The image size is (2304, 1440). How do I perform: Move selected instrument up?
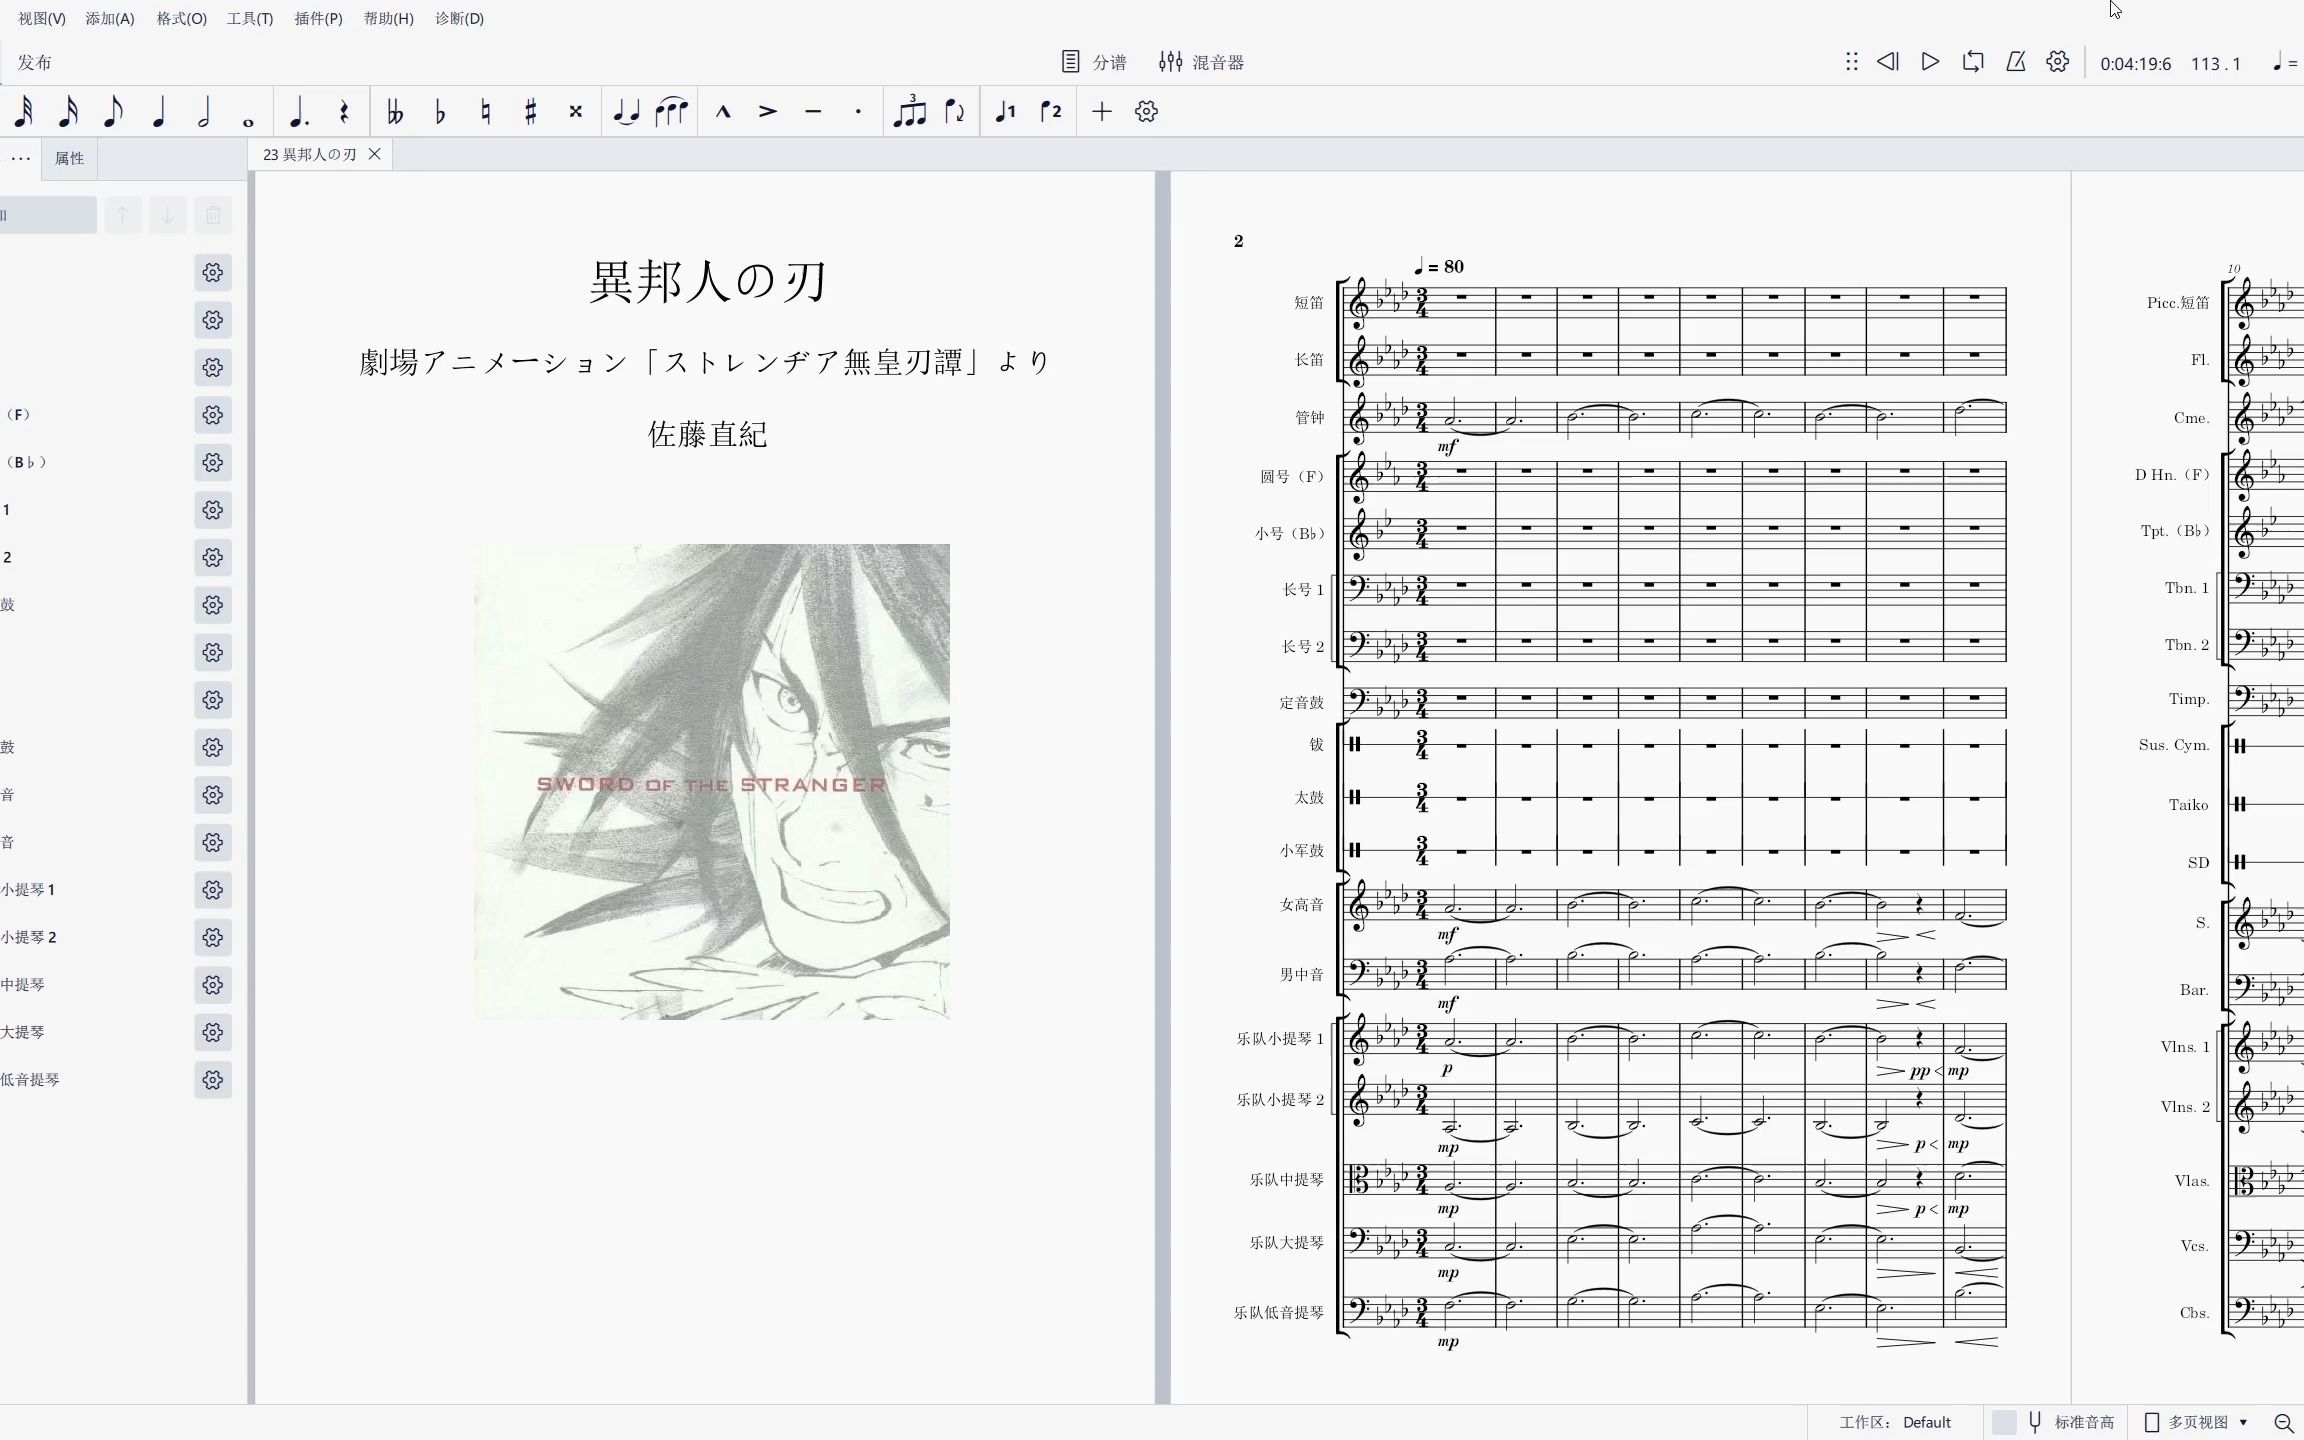[123, 215]
